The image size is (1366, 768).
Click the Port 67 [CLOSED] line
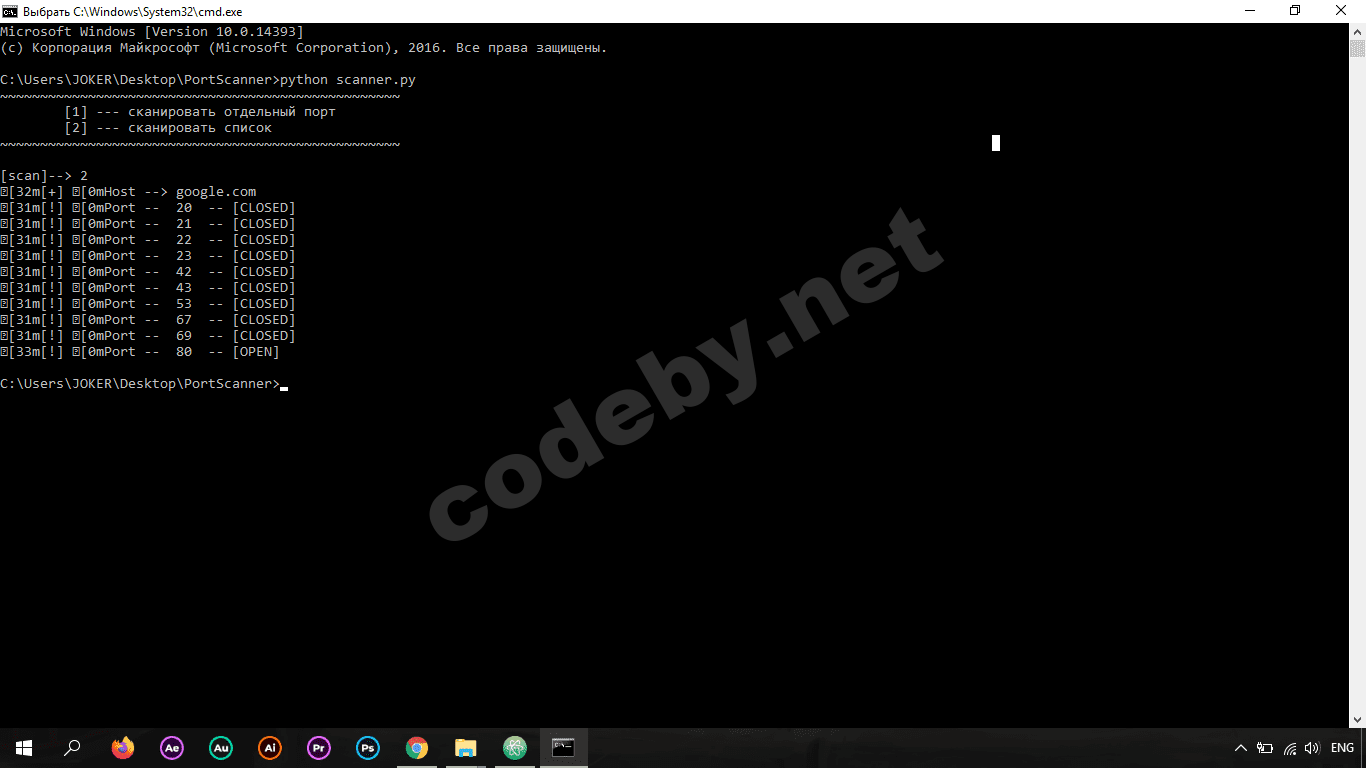click(148, 320)
